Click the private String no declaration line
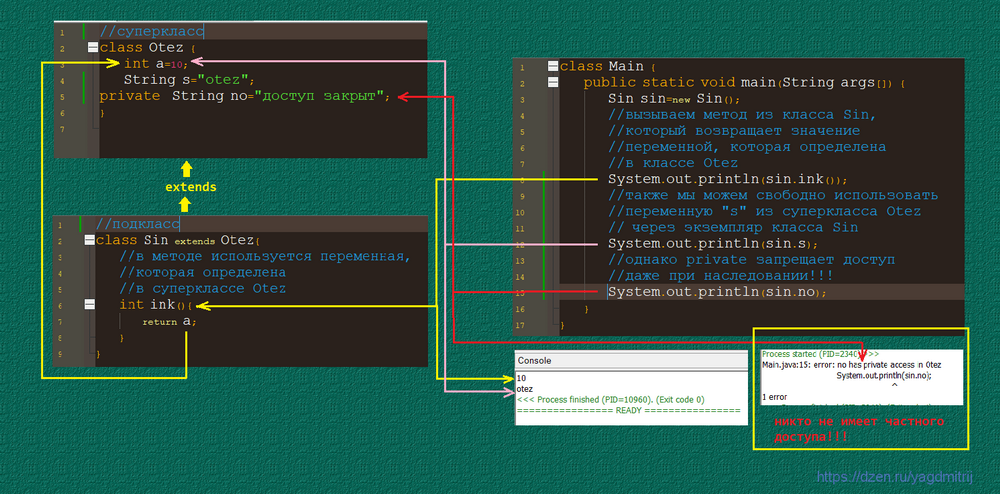The image size is (1000, 494). tap(244, 96)
